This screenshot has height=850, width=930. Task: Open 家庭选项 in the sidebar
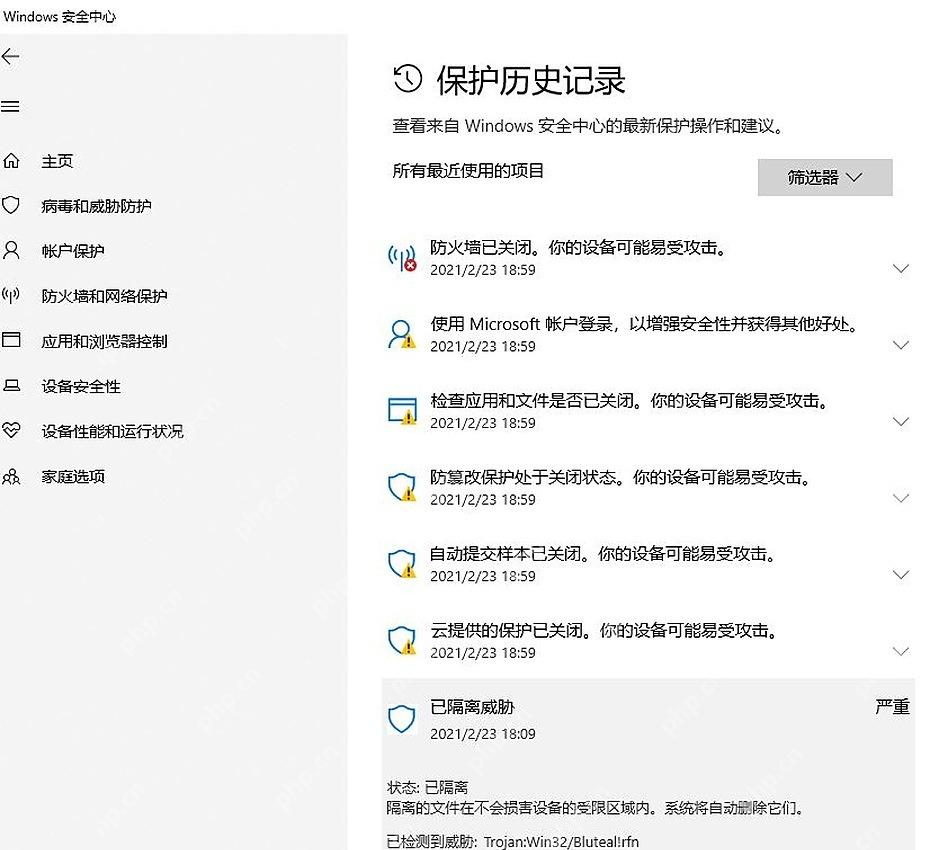73,476
